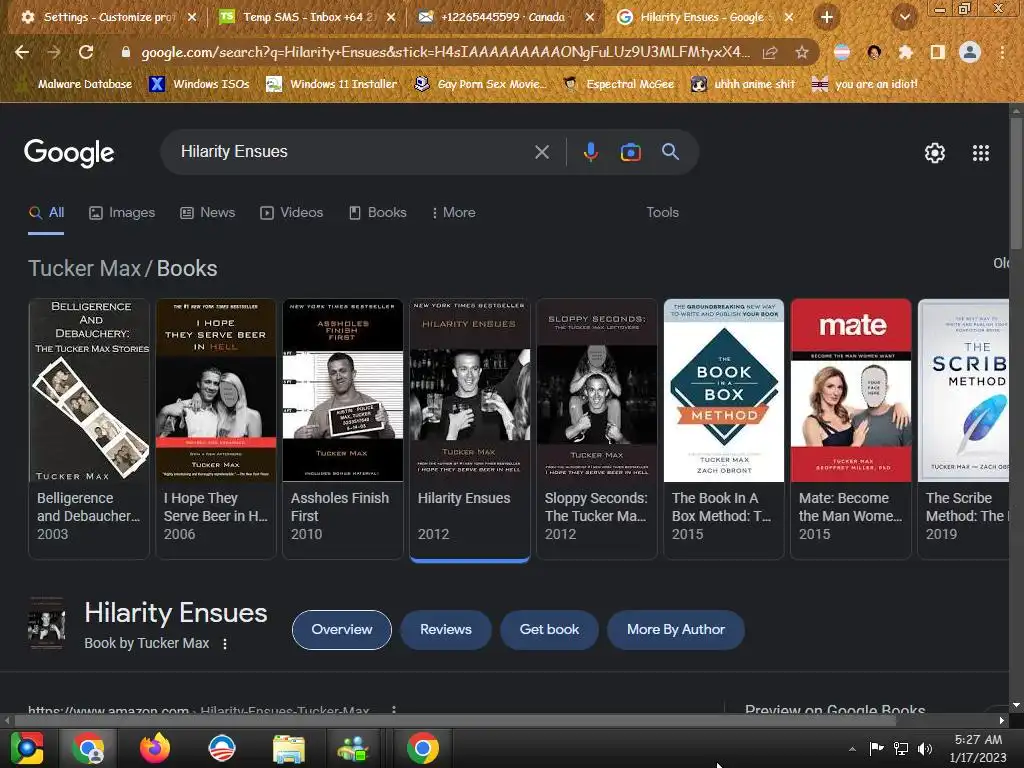Click the vertical scrollbar thumb
The image size is (1024, 768).
click(1016, 183)
